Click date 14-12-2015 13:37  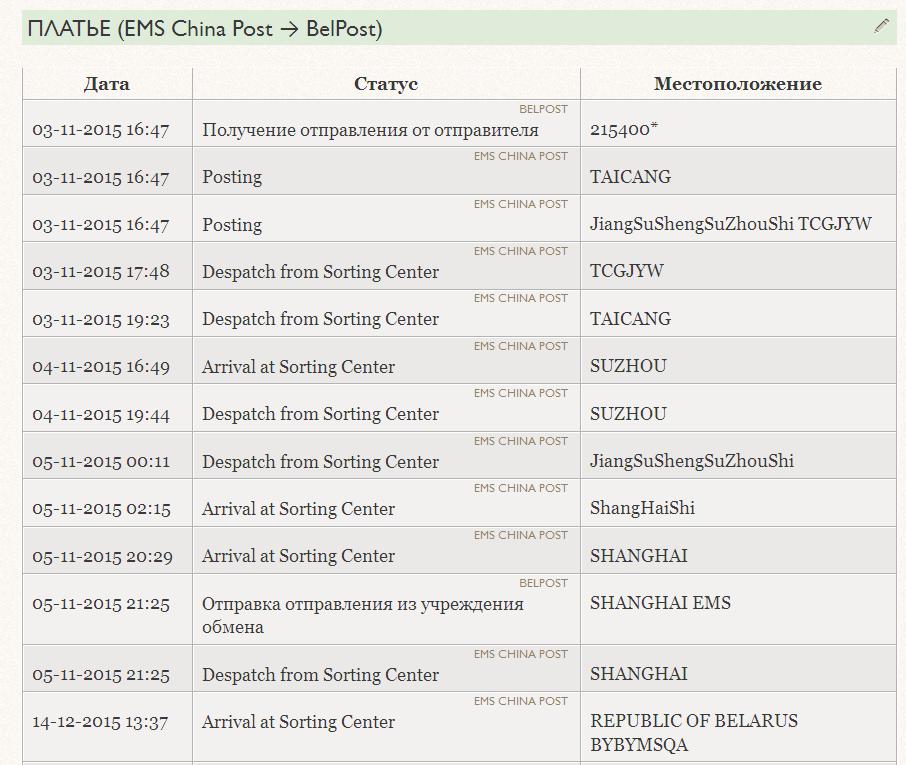(100, 722)
